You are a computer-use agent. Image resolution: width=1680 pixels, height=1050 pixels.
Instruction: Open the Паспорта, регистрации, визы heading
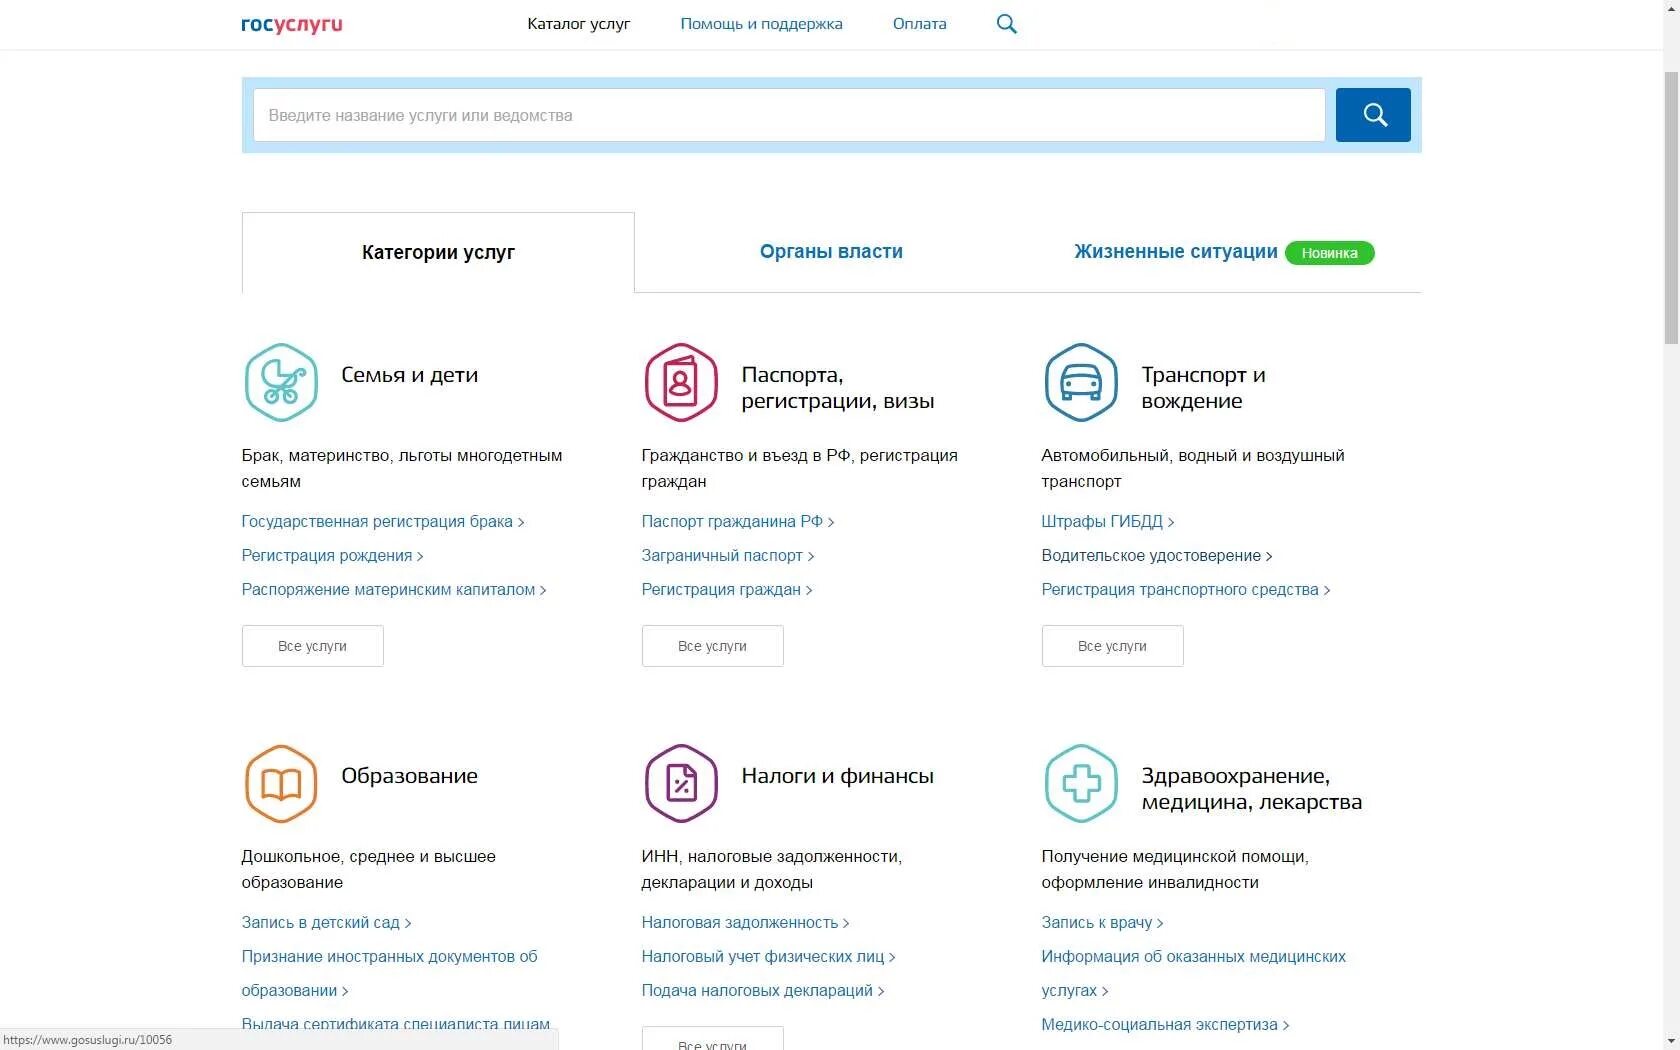tap(838, 388)
